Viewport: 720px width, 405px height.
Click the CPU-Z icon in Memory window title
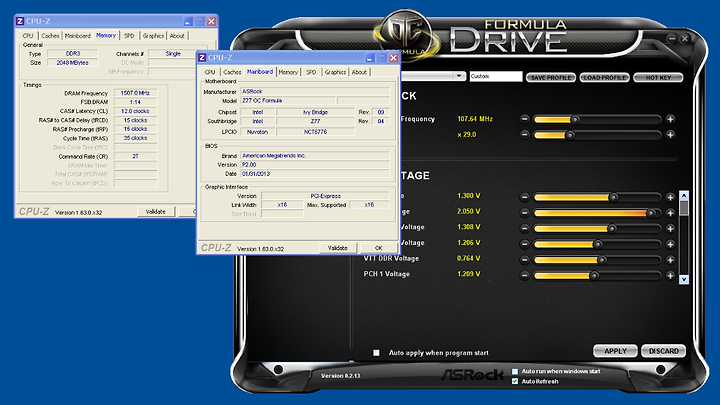[x=20, y=21]
